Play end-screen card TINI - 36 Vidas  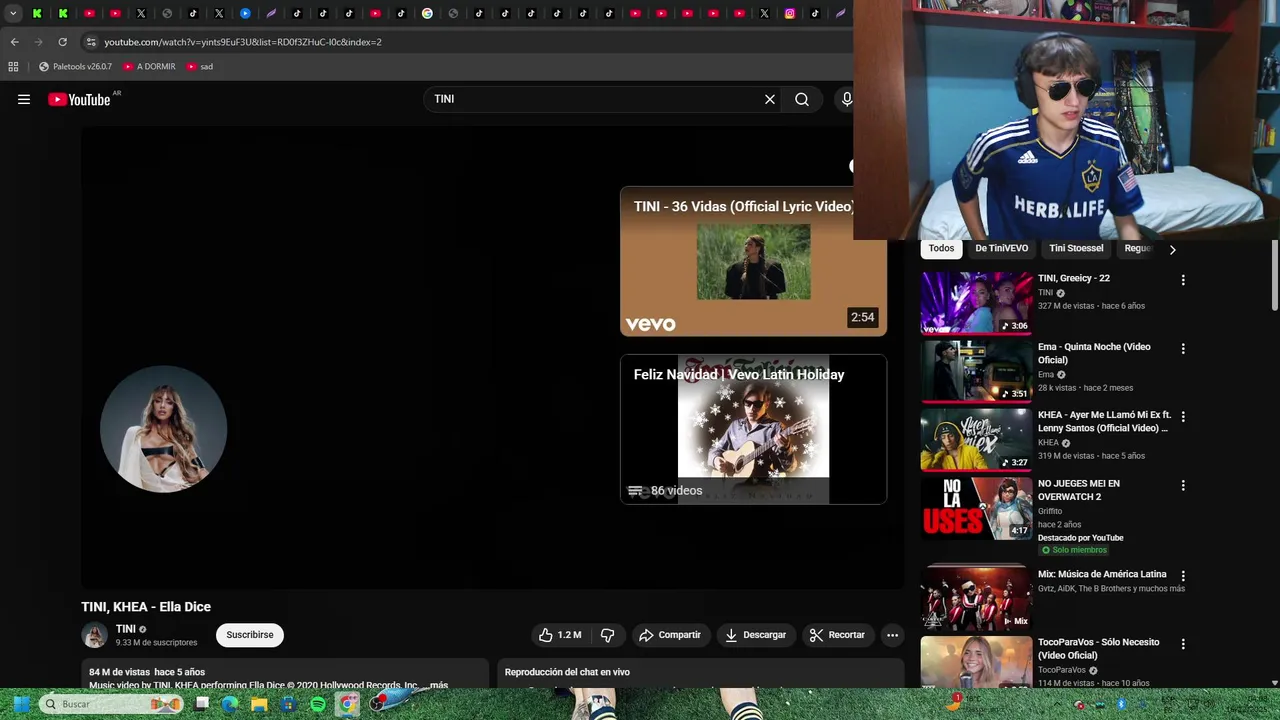(753, 261)
